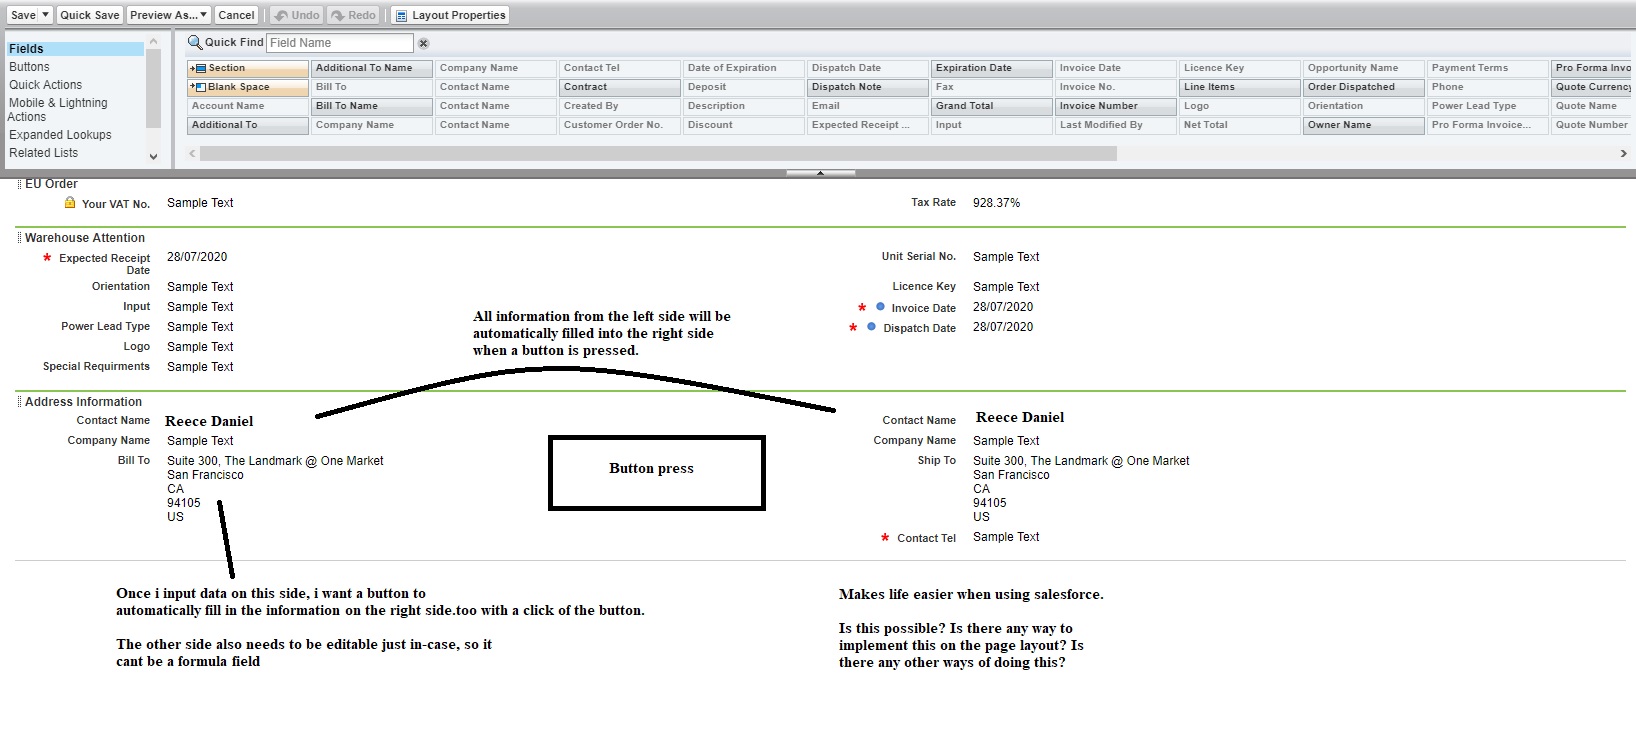
Task: Select the Expiration Date palette field
Action: point(992,68)
